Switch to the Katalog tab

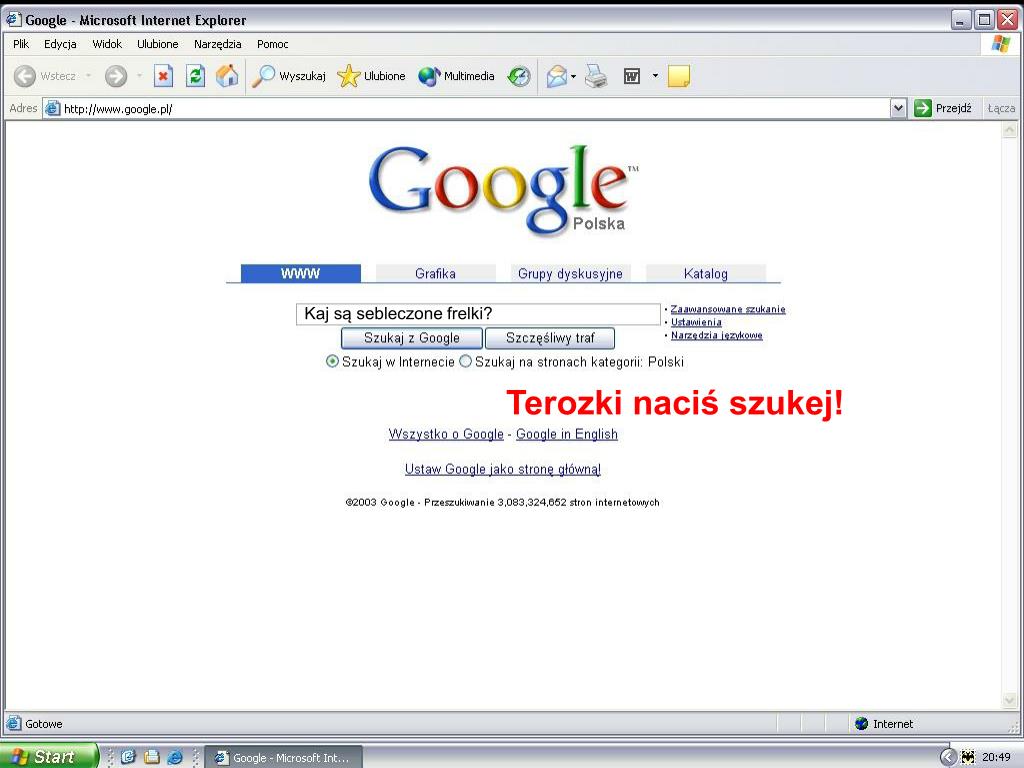tap(706, 273)
